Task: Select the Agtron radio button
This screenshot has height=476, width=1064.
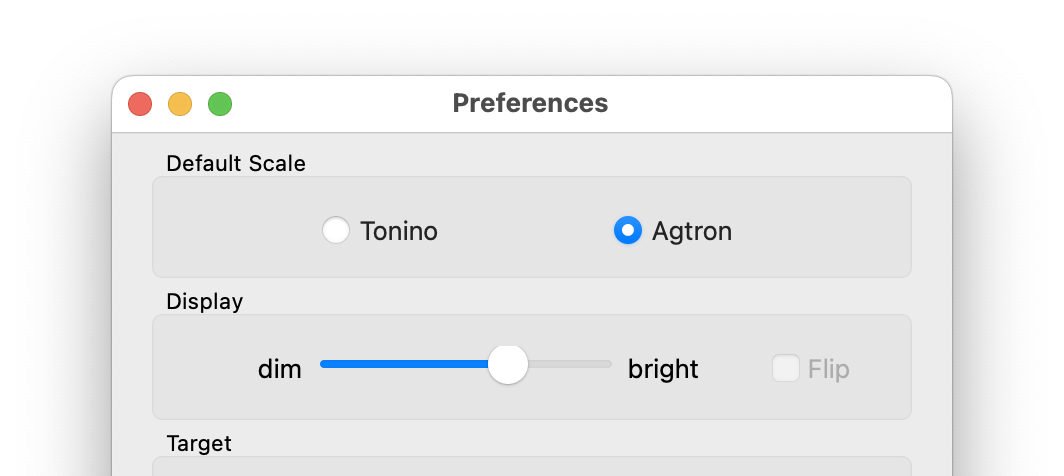Action: tap(628, 230)
